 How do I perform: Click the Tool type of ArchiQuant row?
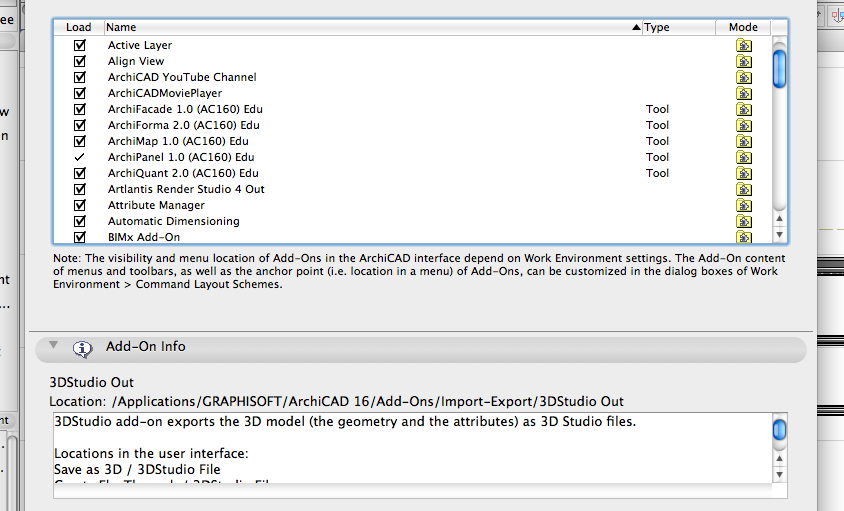(657, 173)
